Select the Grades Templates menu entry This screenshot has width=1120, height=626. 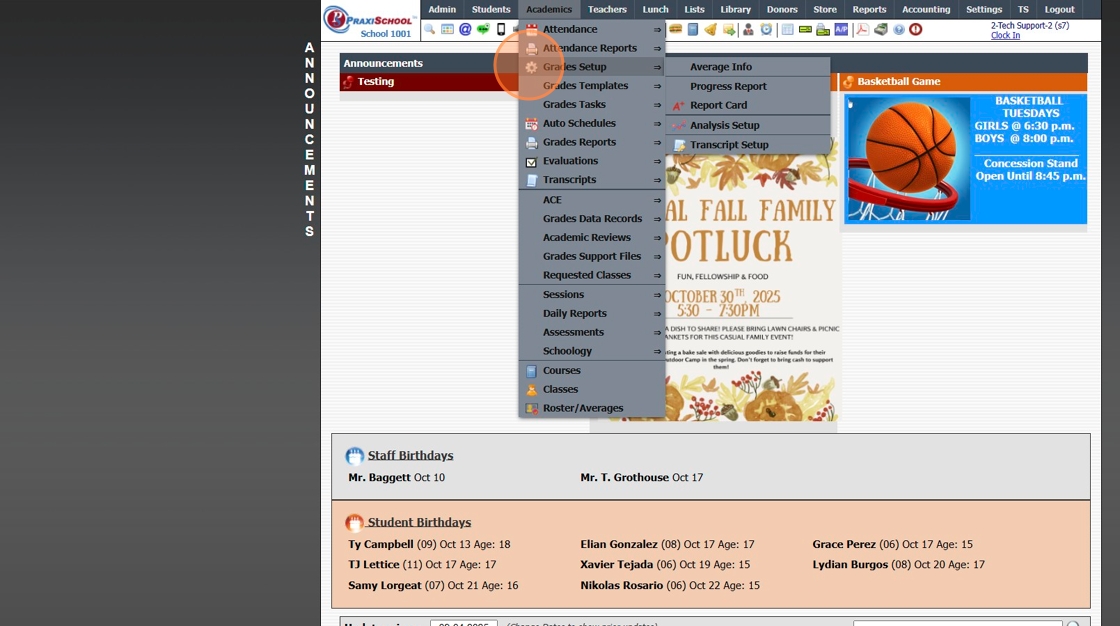point(586,85)
